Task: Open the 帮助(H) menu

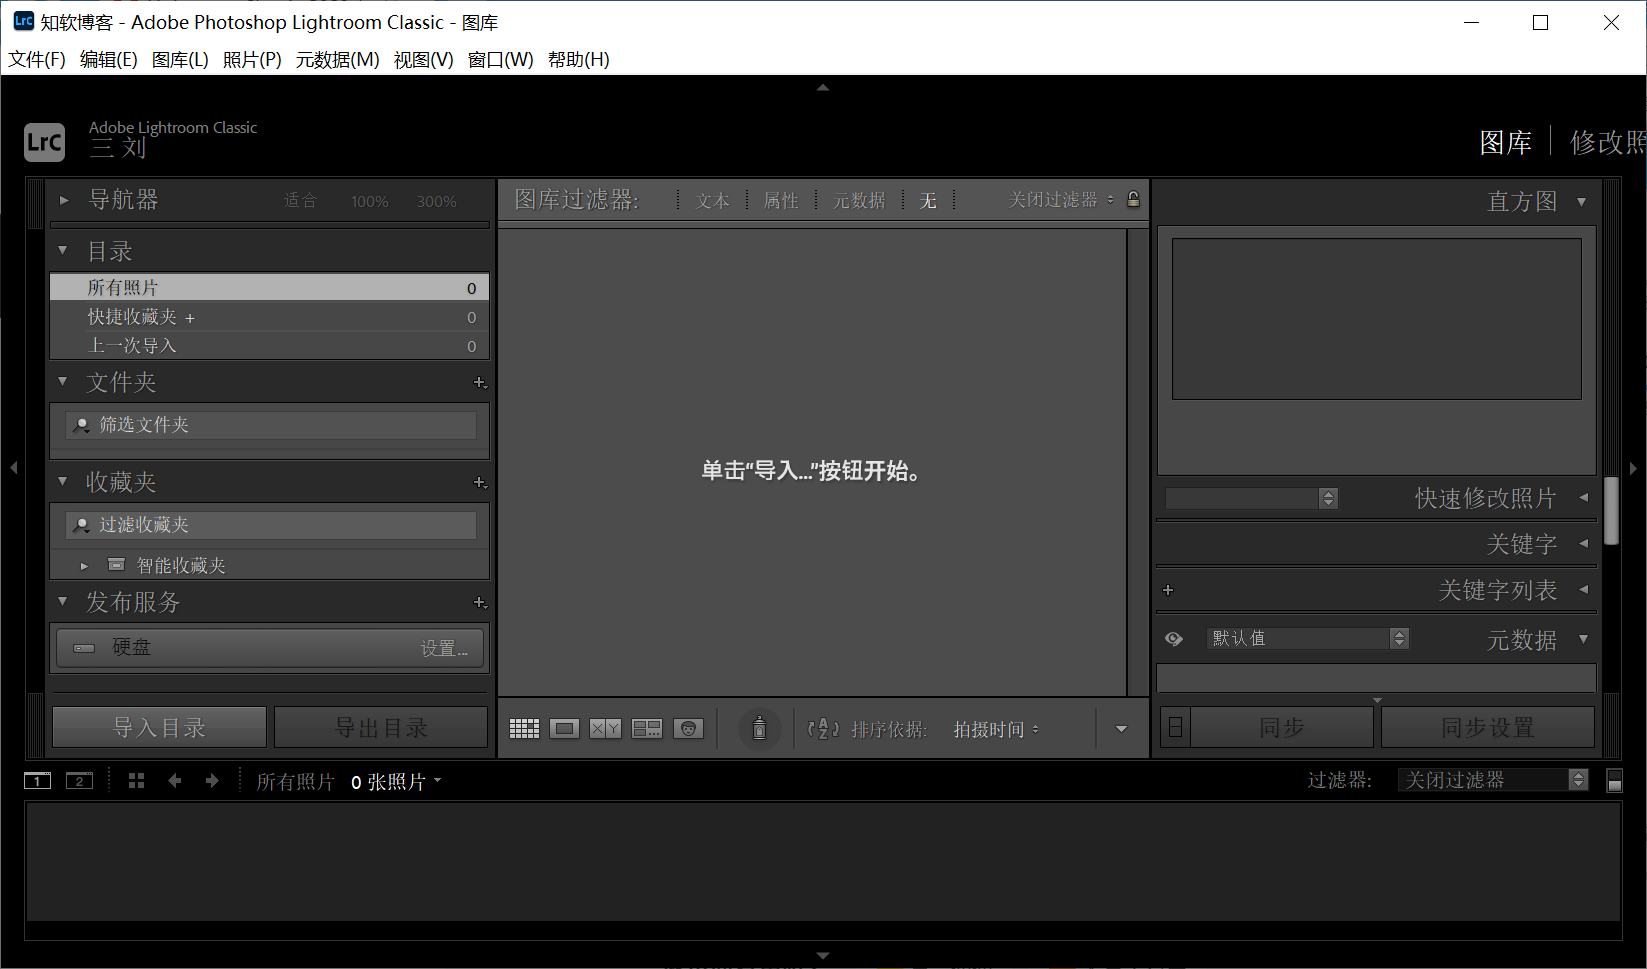Action: pos(579,60)
